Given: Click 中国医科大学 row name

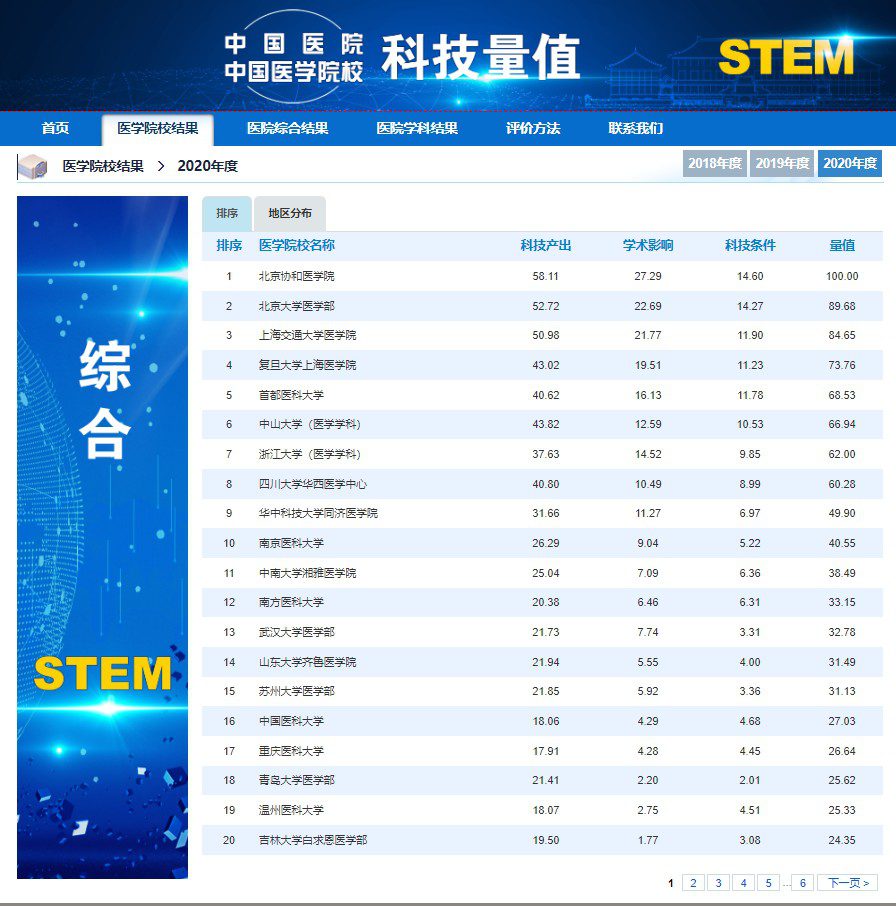Looking at the screenshot, I should click(291, 721).
